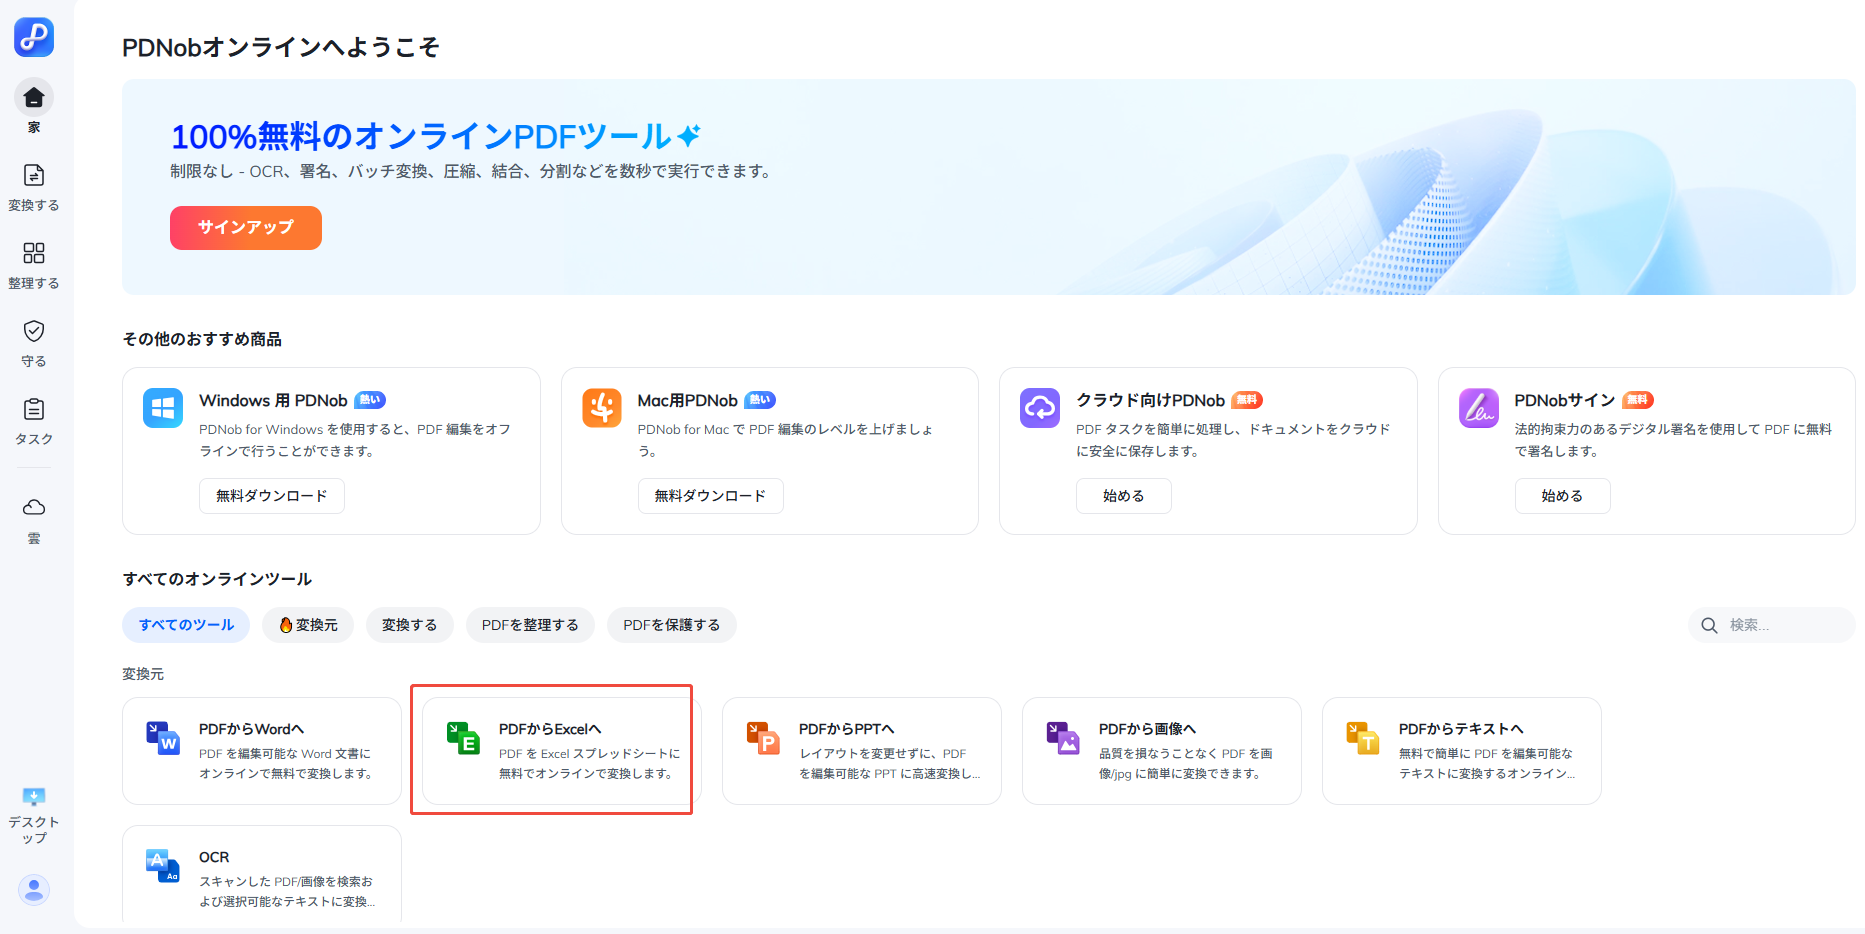The width and height of the screenshot is (1865, 934).
Task: Click the その他のおすすめ商品 section heading
Action: (x=202, y=339)
